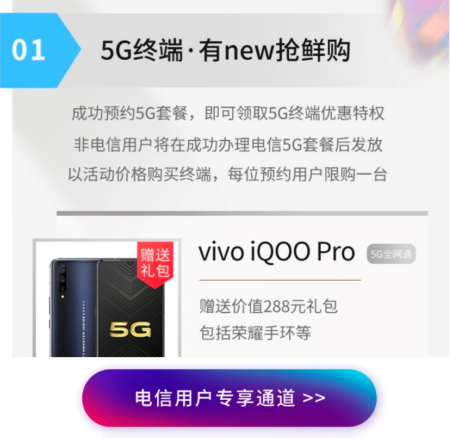
Task: Click the 每位预约用户限购一台 notice line
Action: 307,174
